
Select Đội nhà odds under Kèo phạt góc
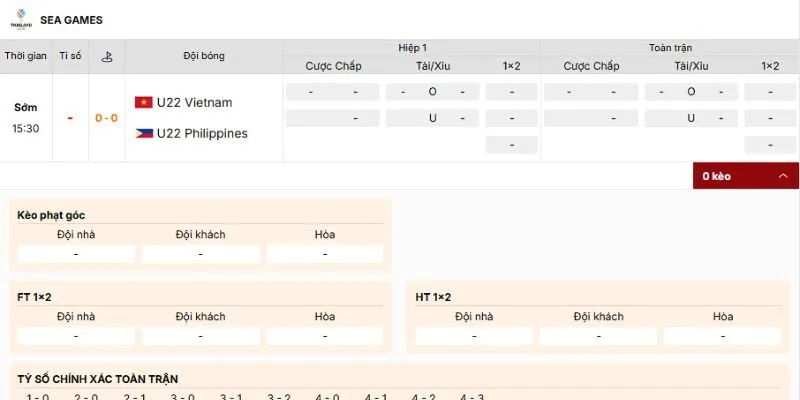pos(76,254)
